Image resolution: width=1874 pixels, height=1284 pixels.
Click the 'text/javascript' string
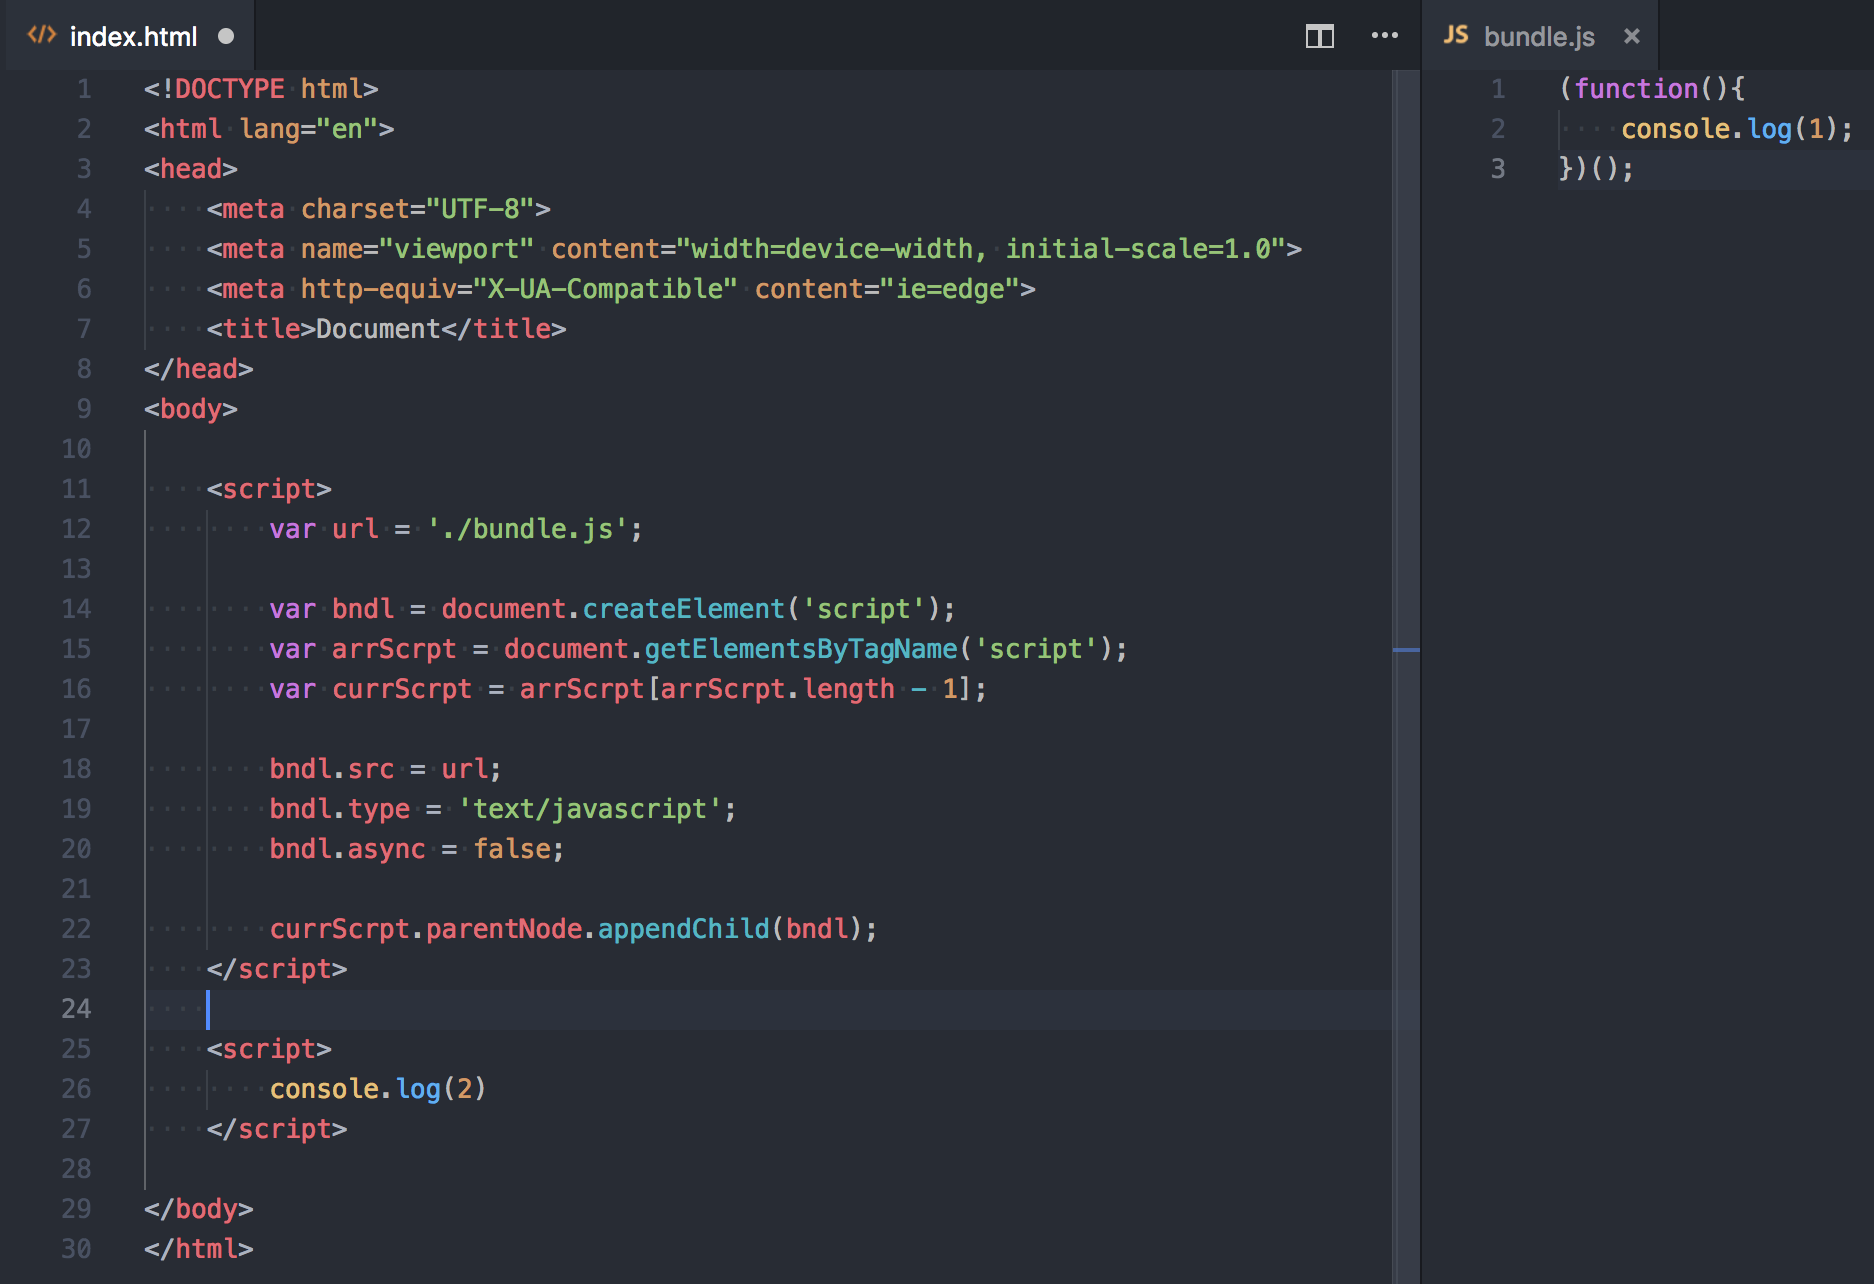pos(590,809)
